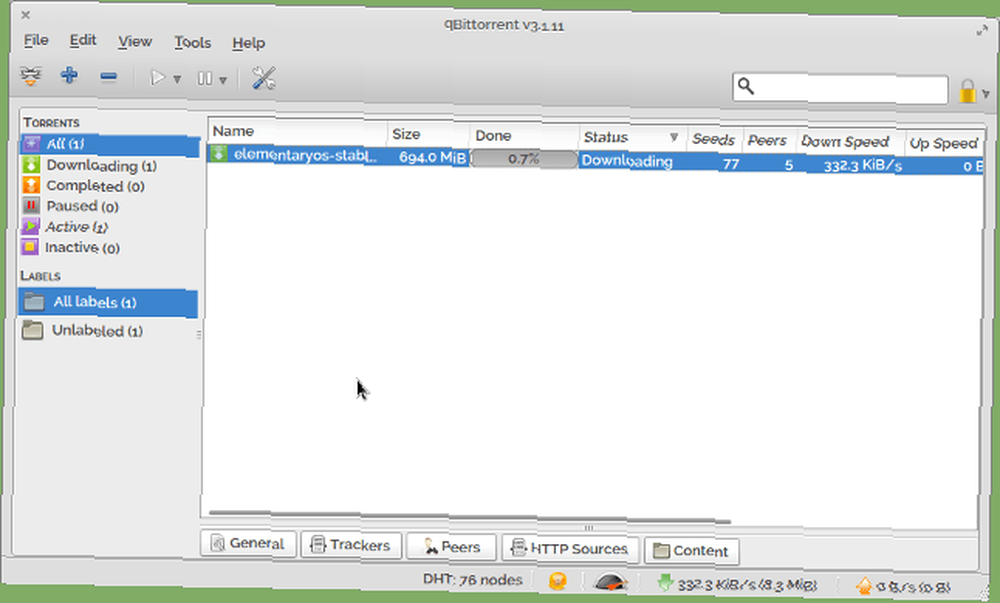Pause the torrent with the pause icon
The image size is (1000, 603).
[x=205, y=78]
